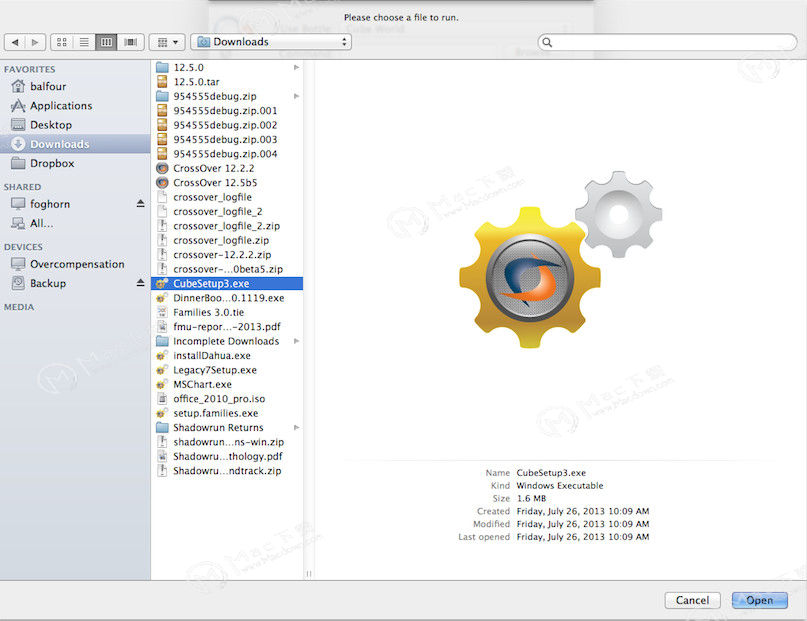Select crossover_logfile_2.zip archive
Viewport: 807px width, 621px height.
227,226
